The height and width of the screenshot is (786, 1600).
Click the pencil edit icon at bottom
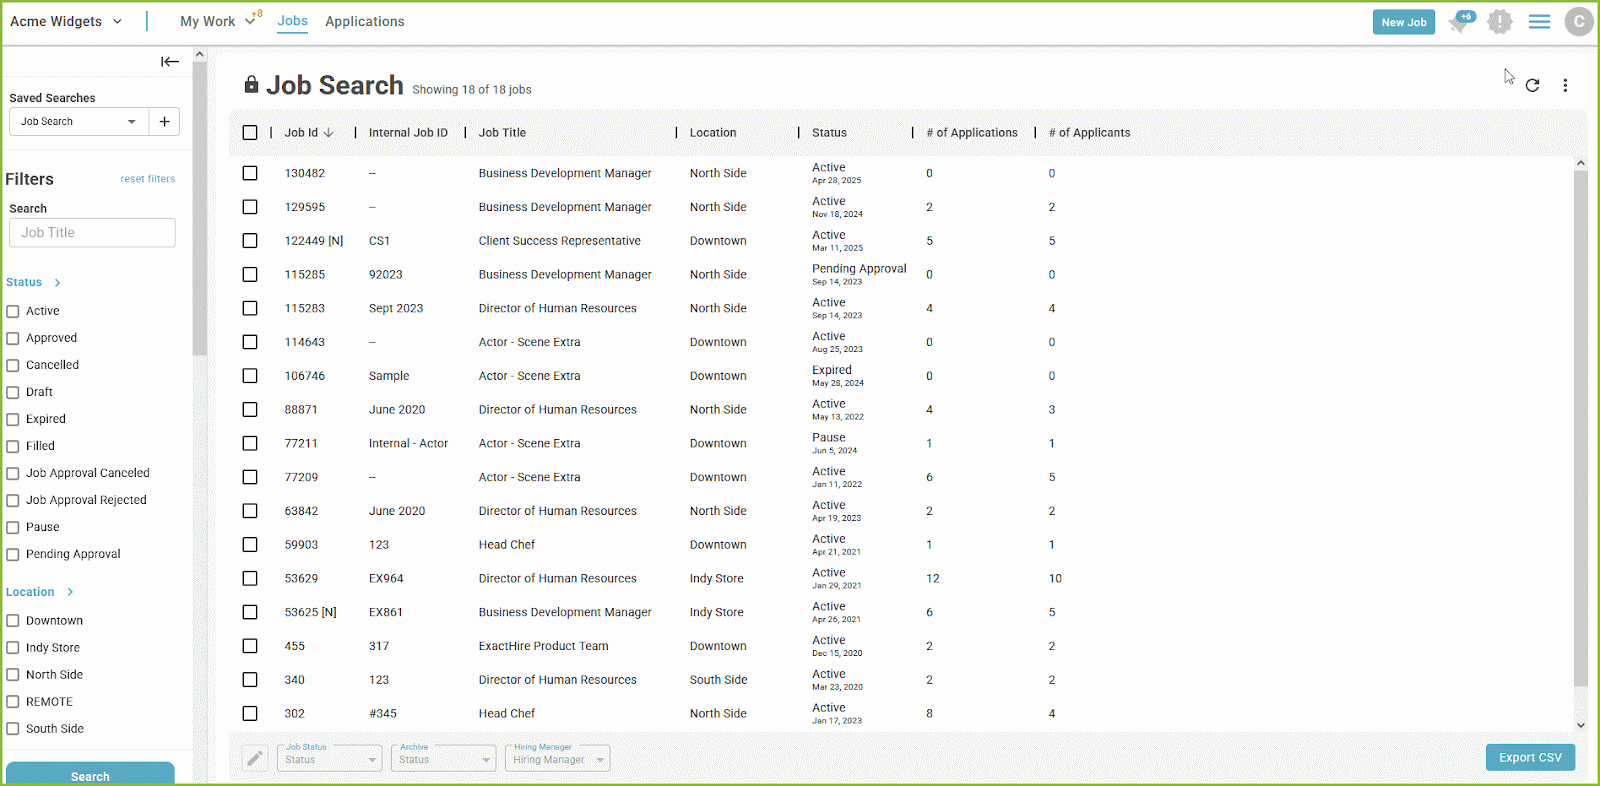point(255,759)
